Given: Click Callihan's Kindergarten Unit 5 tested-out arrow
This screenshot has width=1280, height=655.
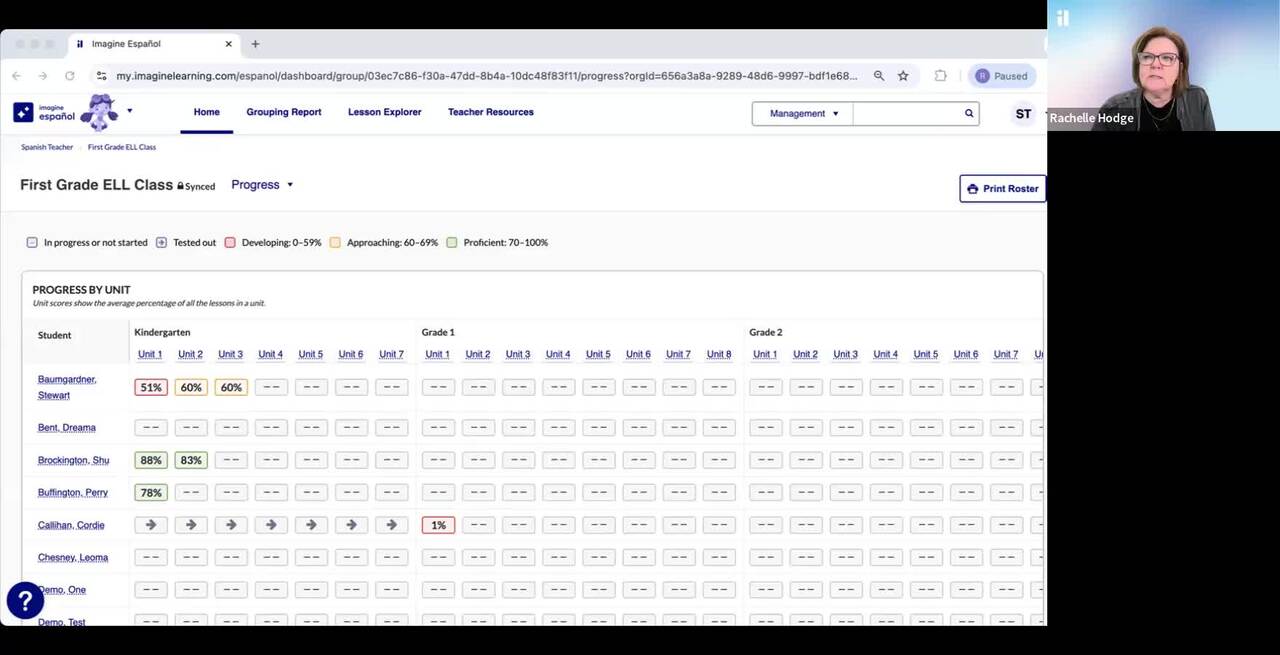Looking at the screenshot, I should [x=311, y=525].
